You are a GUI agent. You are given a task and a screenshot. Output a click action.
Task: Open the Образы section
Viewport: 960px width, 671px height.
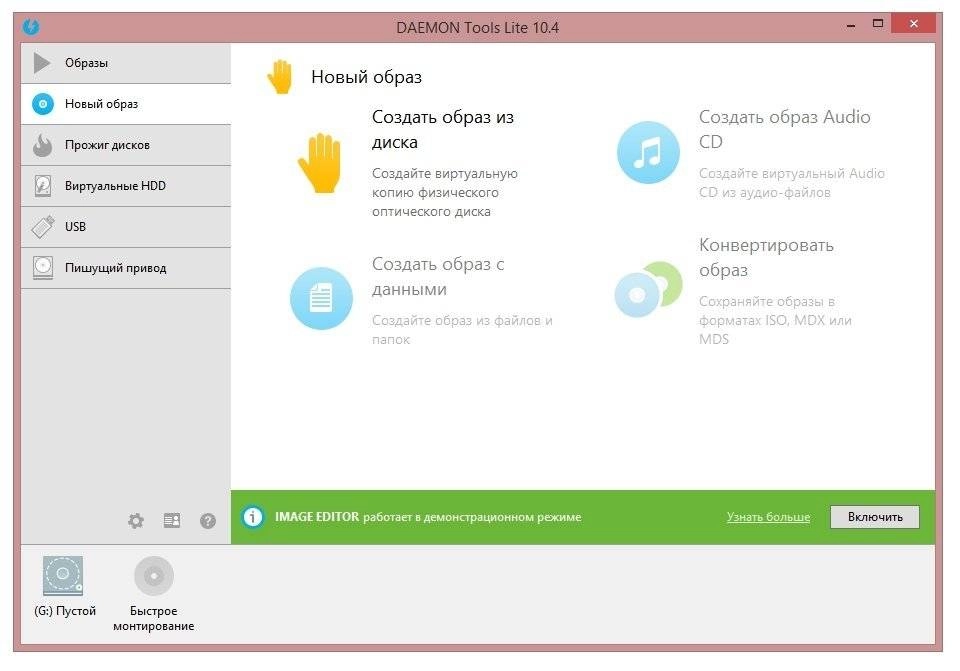[126, 63]
